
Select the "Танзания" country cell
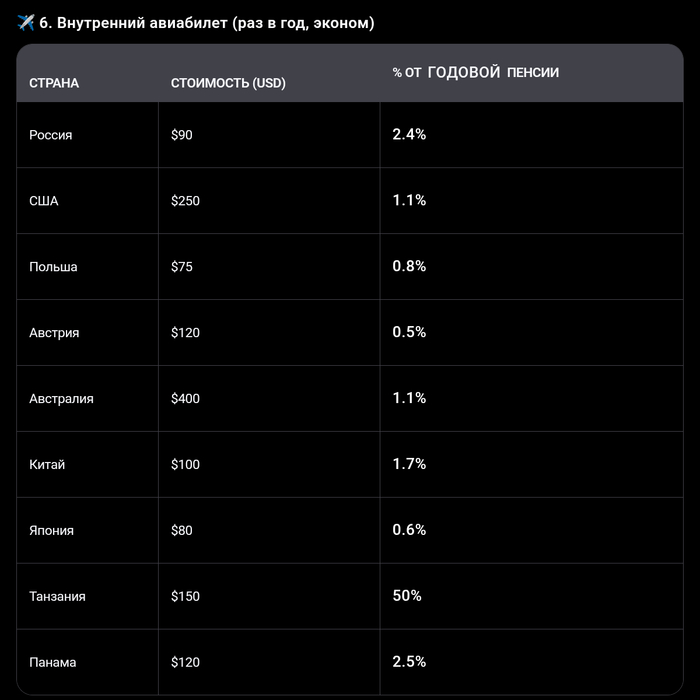tap(57, 597)
